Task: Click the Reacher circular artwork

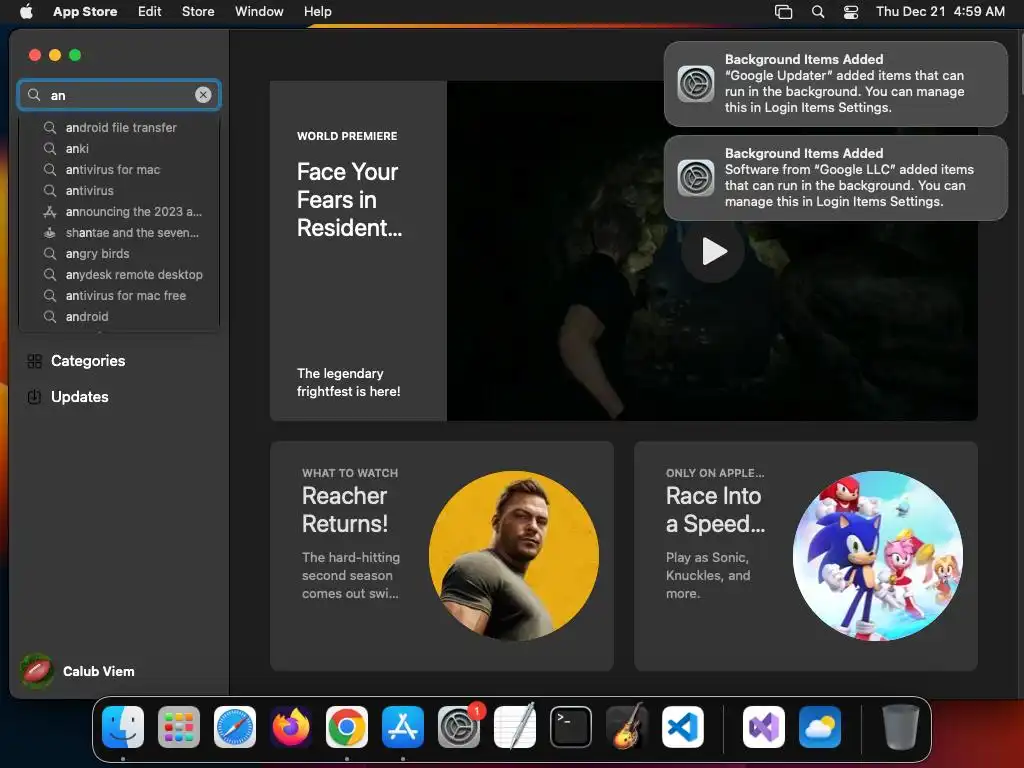Action: 513,556
